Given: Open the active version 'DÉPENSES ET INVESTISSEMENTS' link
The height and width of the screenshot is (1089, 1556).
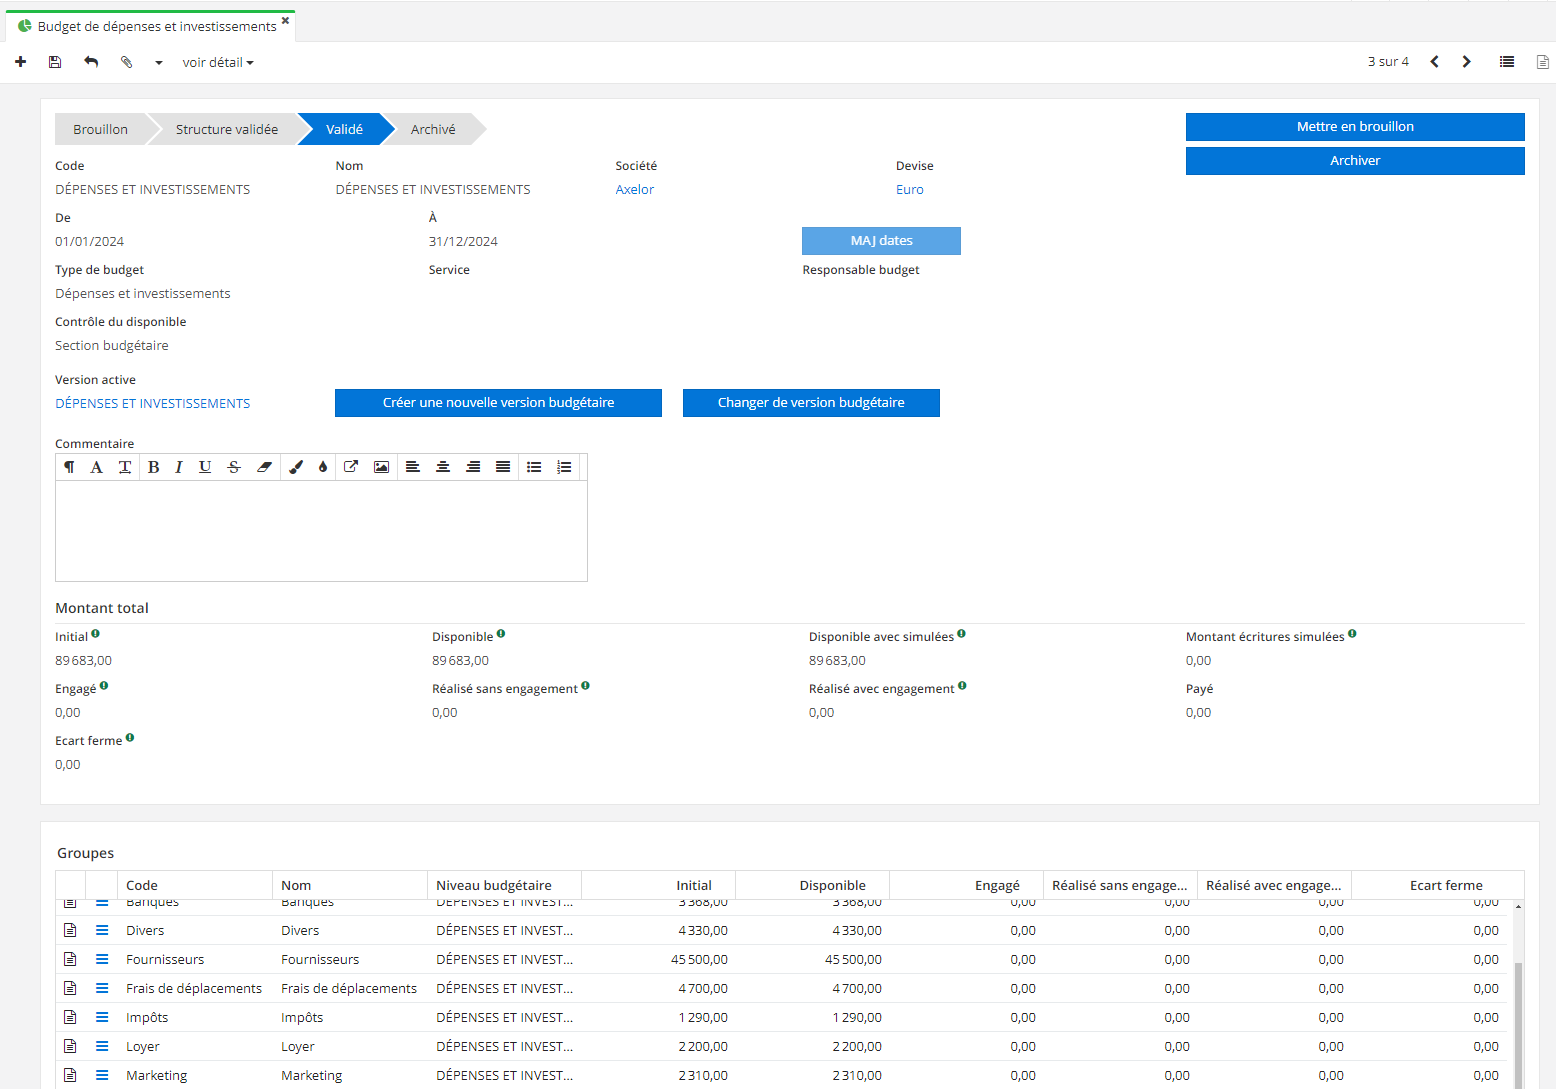Looking at the screenshot, I should 153,404.
